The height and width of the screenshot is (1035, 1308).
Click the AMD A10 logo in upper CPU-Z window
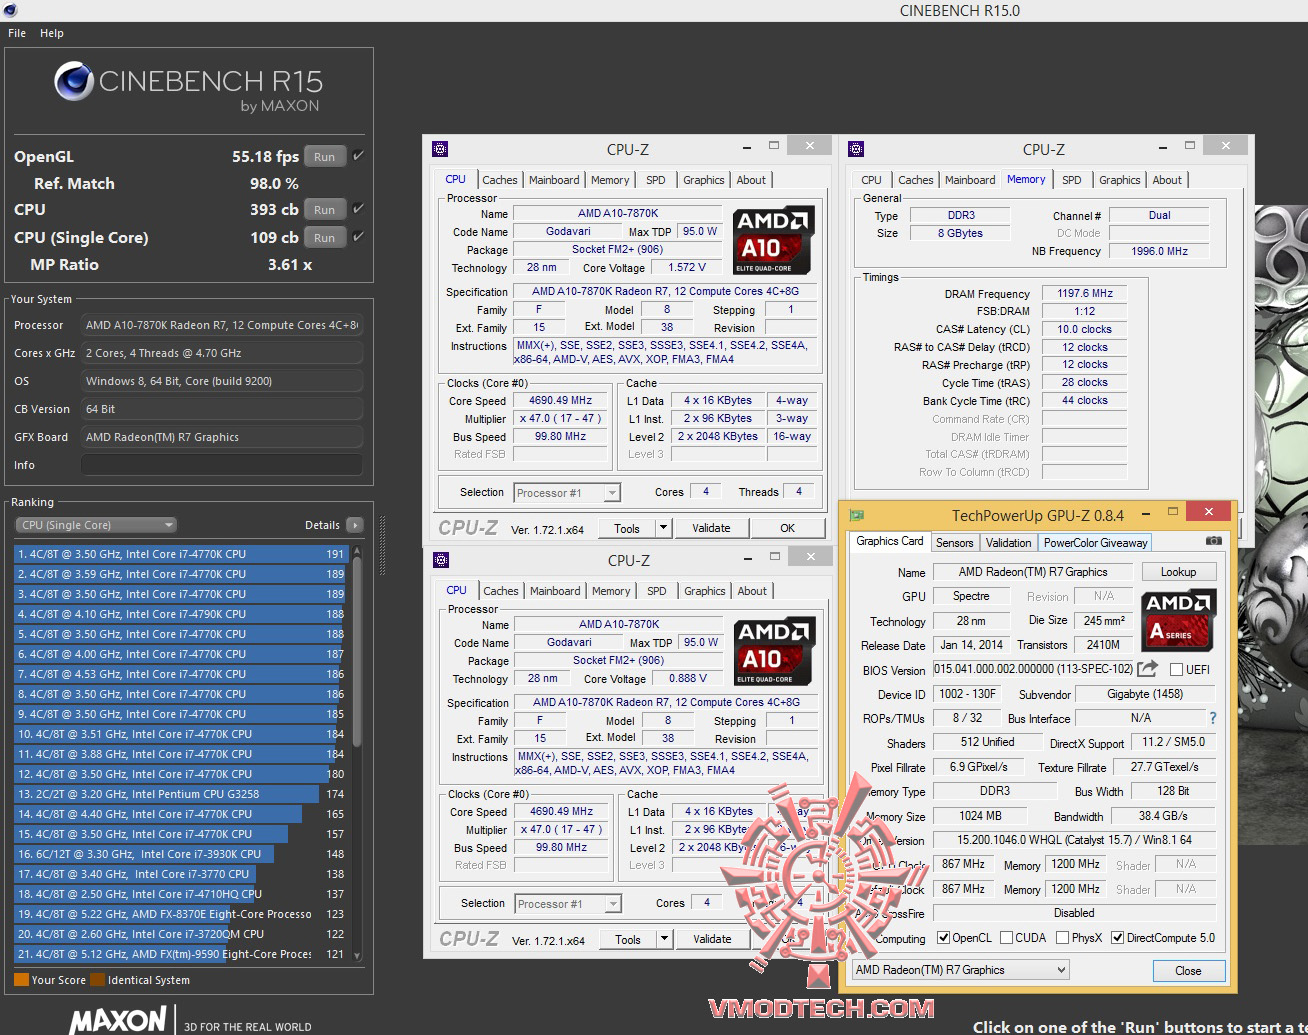[x=773, y=241]
